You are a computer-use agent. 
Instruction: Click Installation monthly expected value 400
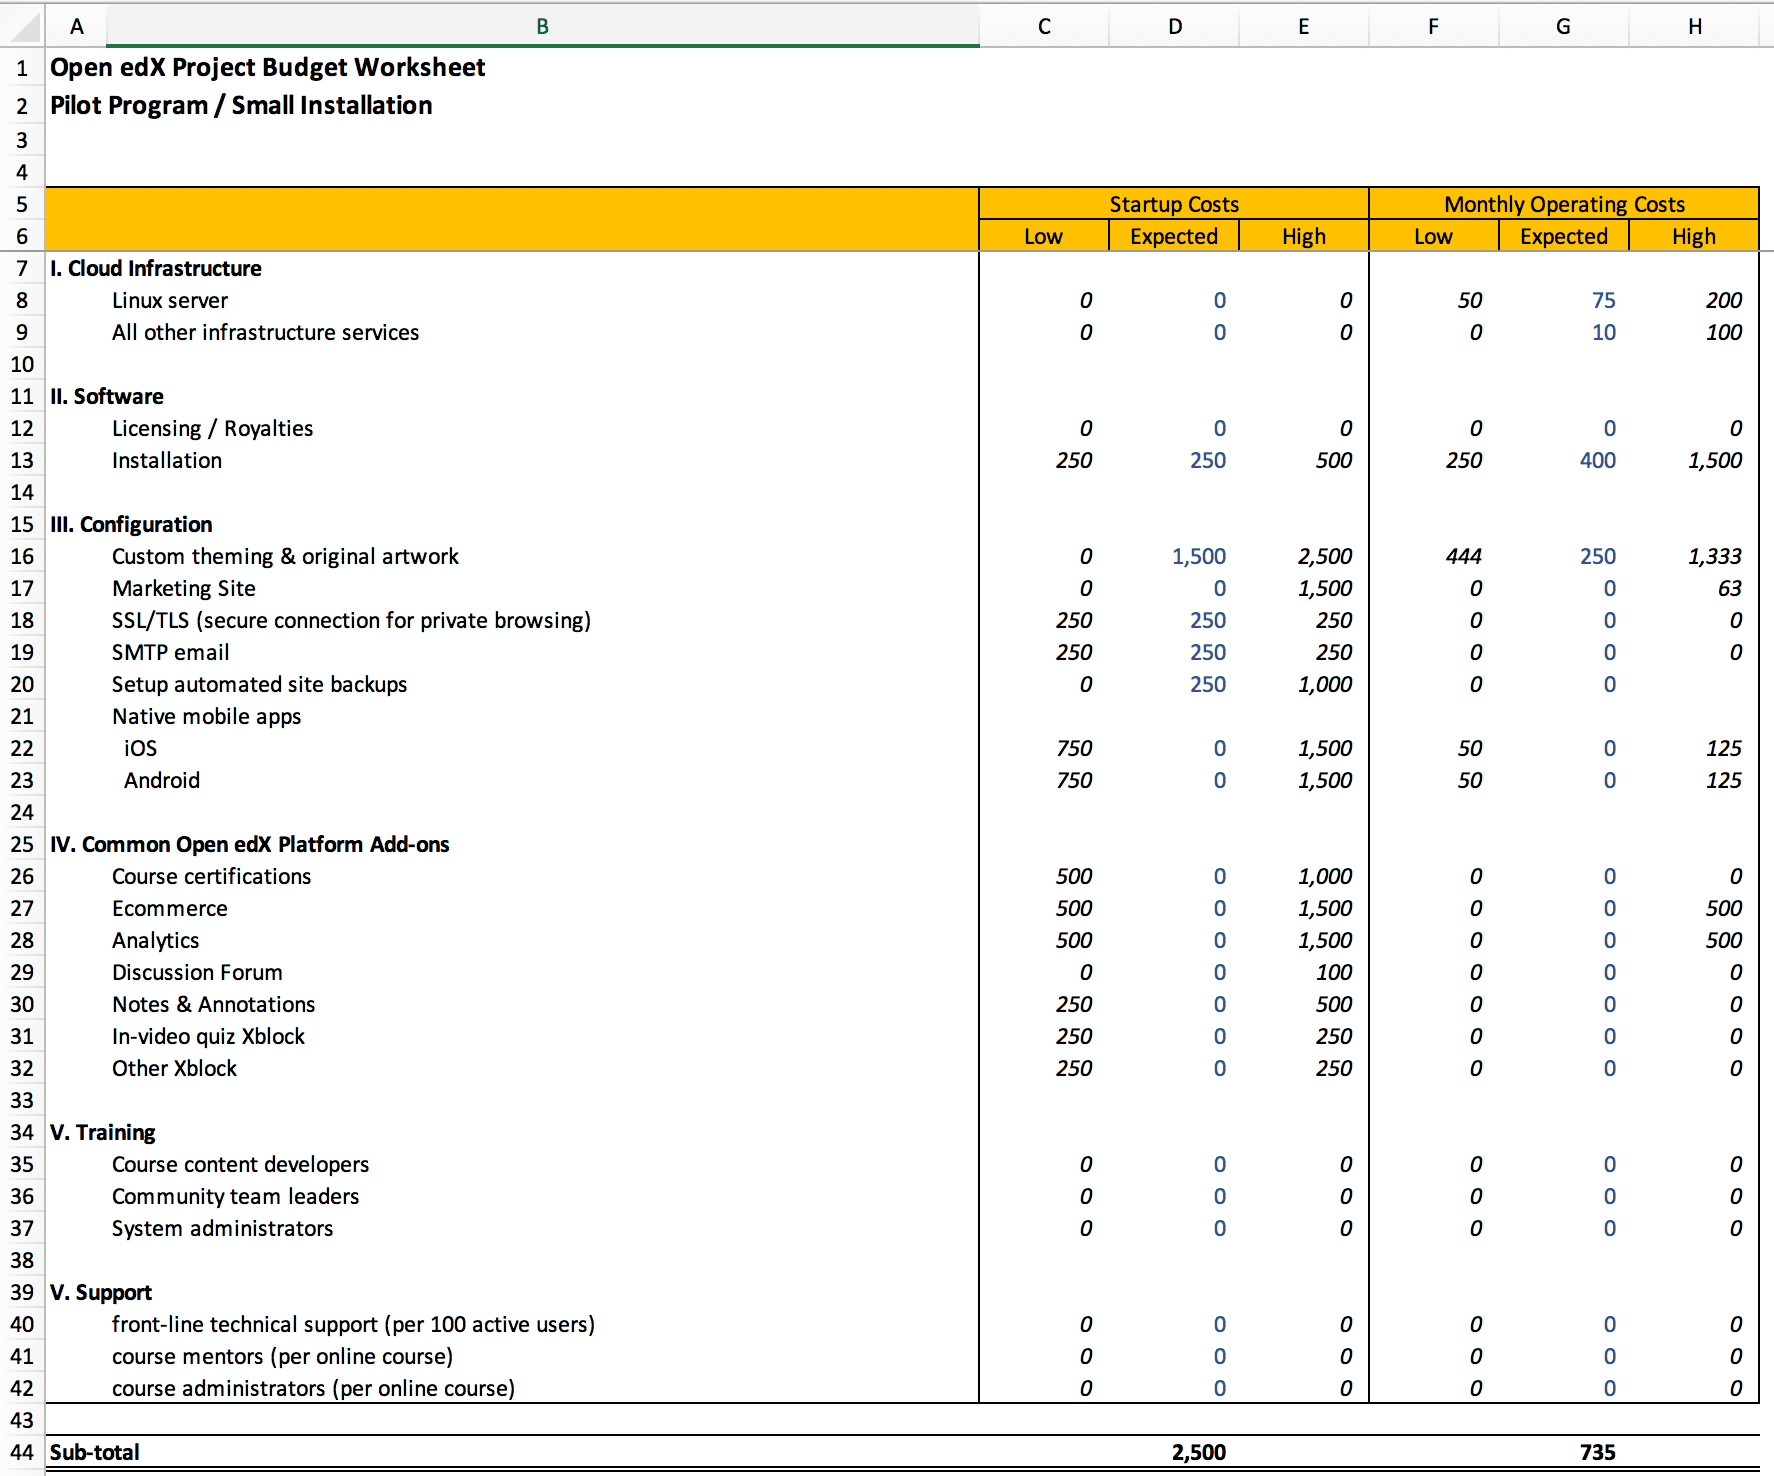point(1597,460)
